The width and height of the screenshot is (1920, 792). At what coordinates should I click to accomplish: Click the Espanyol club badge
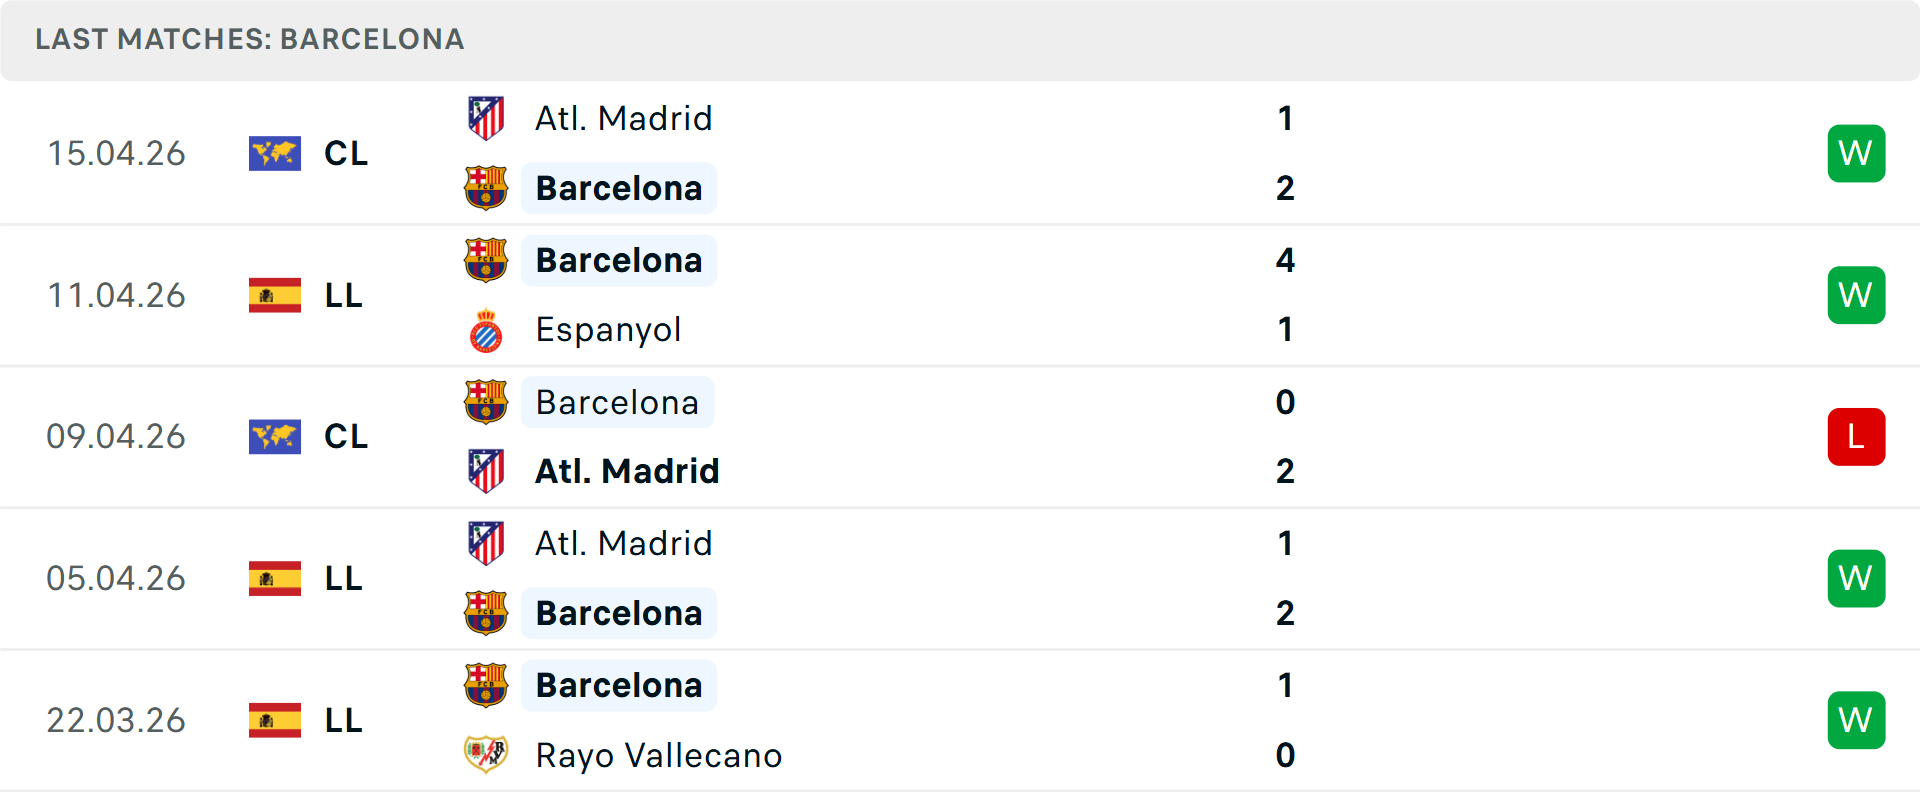[x=487, y=330]
